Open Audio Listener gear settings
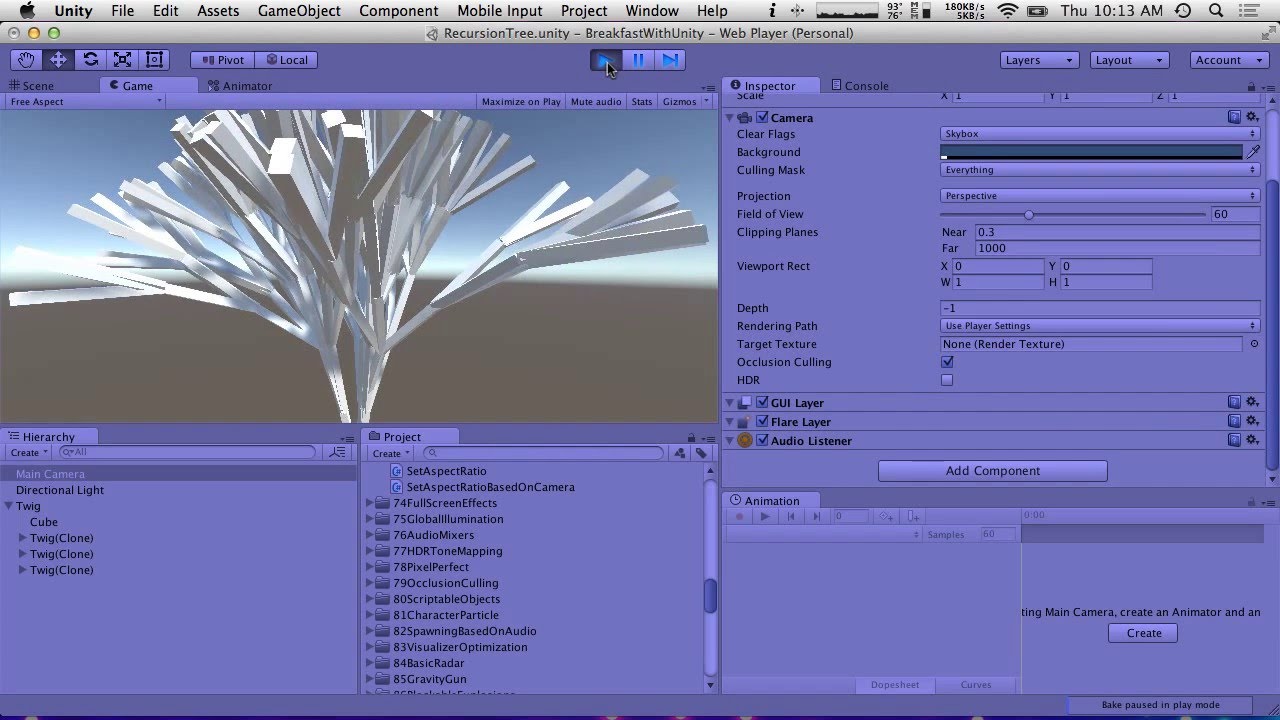The image size is (1280, 720). [1251, 441]
